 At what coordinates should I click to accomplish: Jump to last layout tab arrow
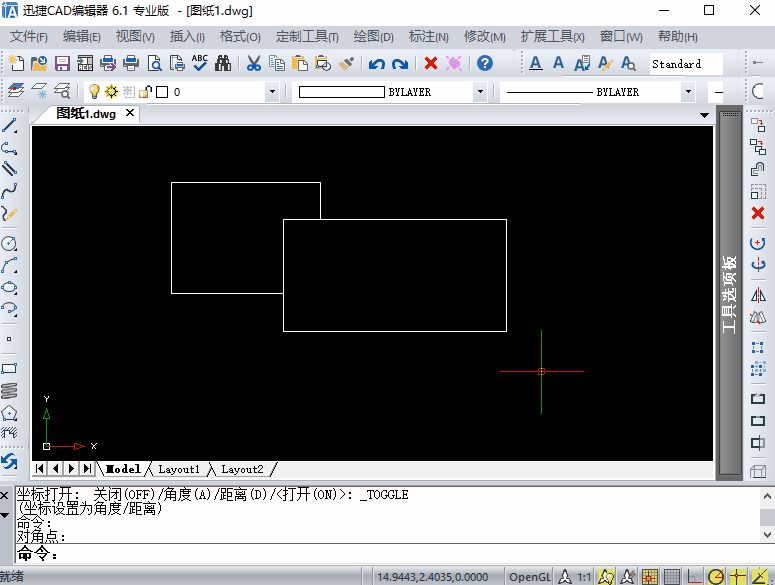point(87,468)
